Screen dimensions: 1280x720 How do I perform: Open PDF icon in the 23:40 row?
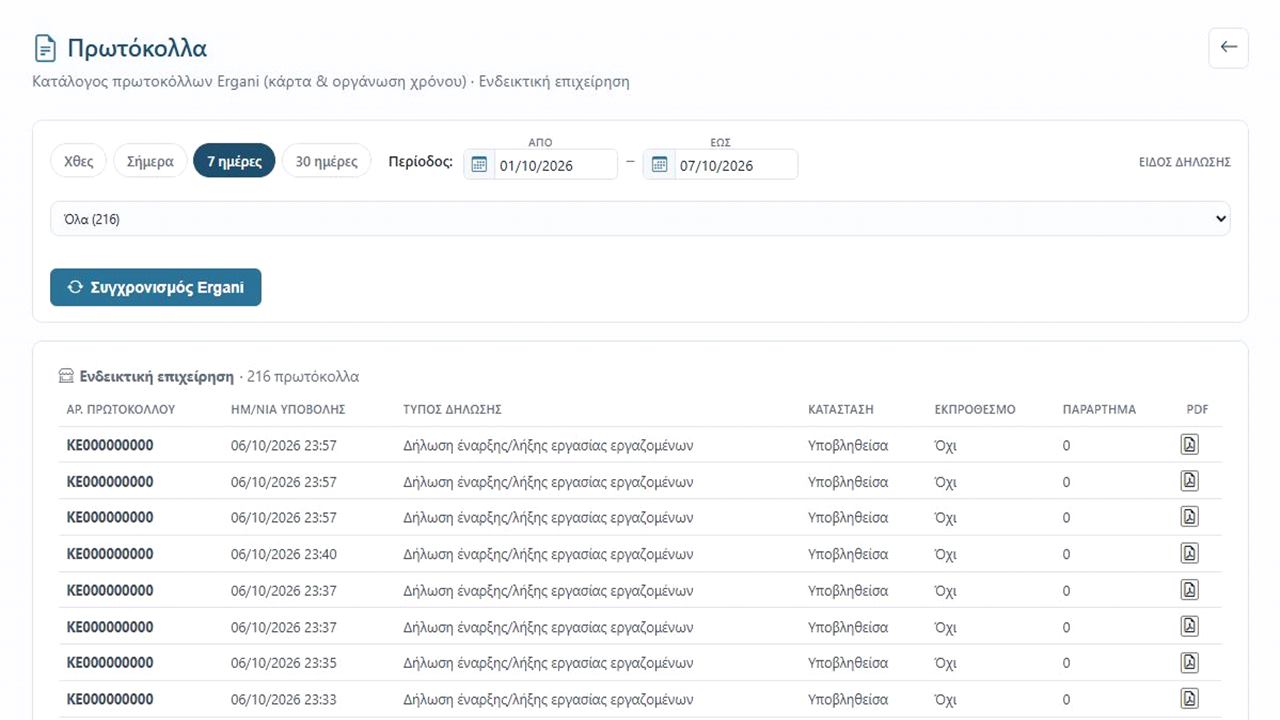click(1189, 553)
